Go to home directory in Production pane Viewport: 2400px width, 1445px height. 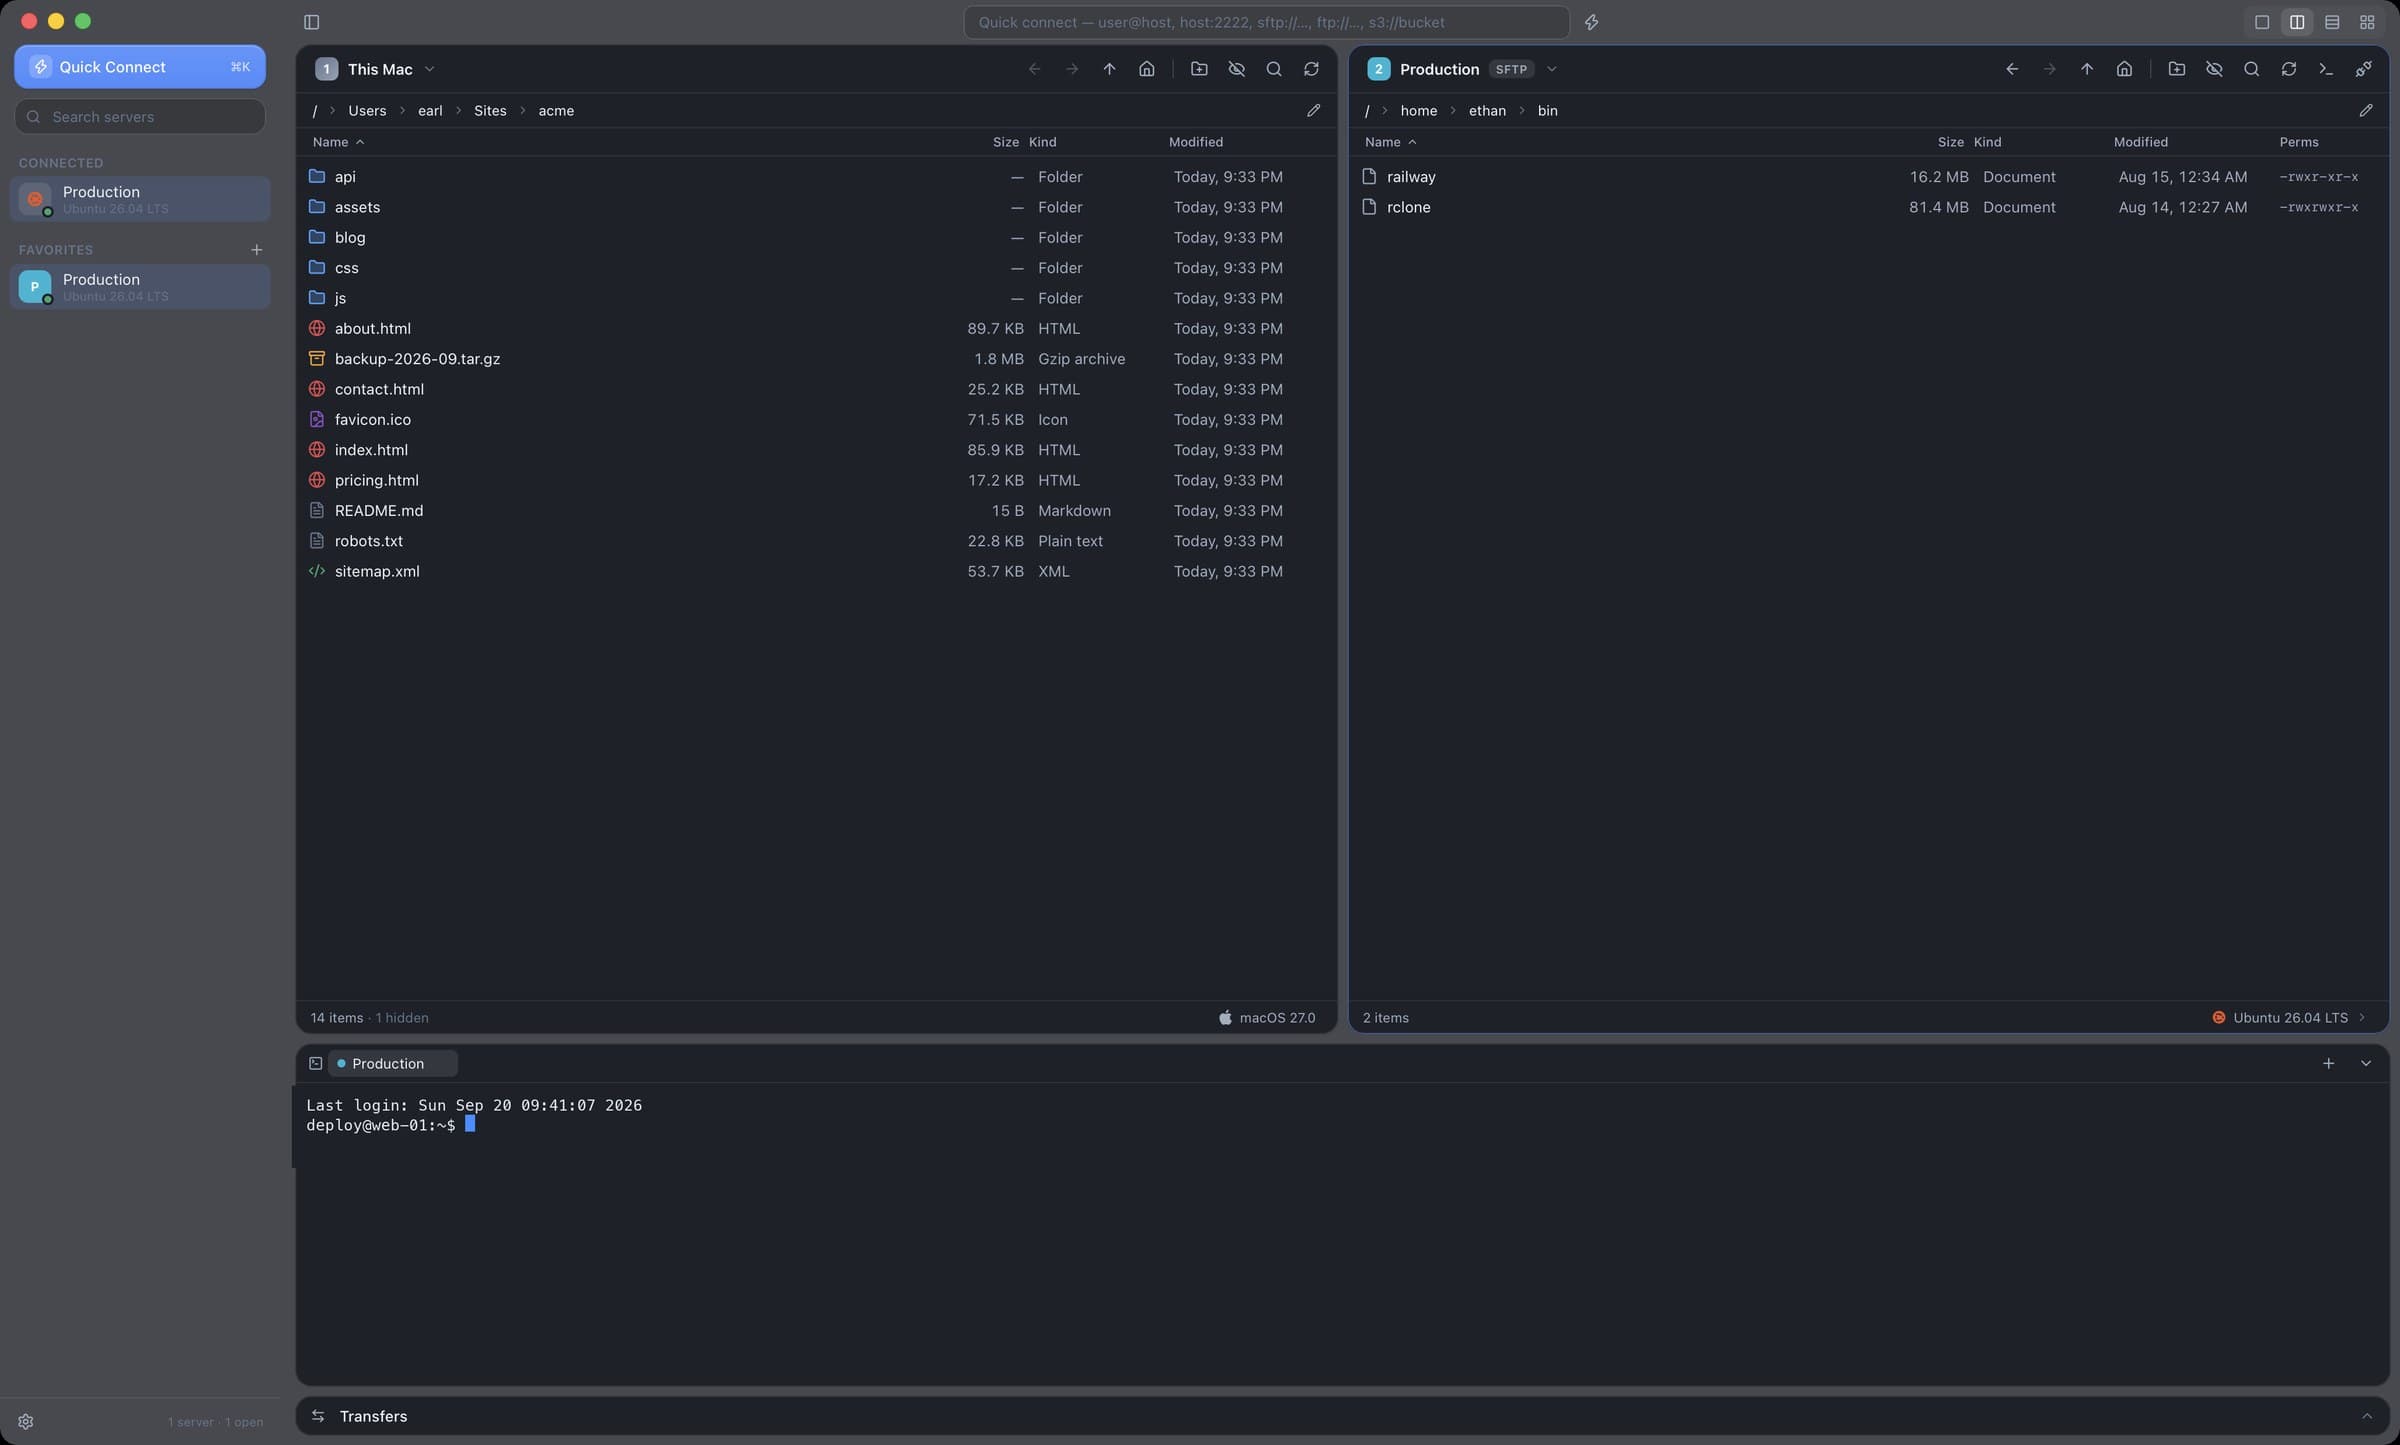(x=2124, y=69)
